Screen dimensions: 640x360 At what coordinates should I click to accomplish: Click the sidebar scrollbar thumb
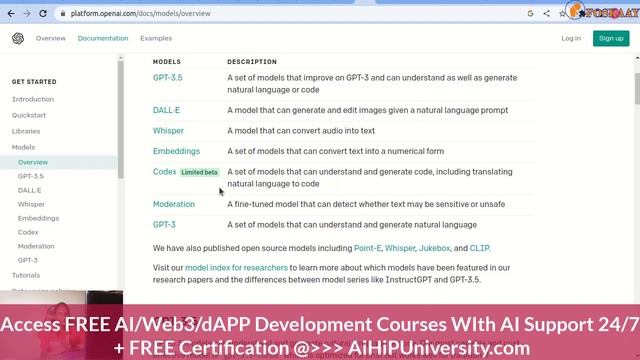[120, 119]
